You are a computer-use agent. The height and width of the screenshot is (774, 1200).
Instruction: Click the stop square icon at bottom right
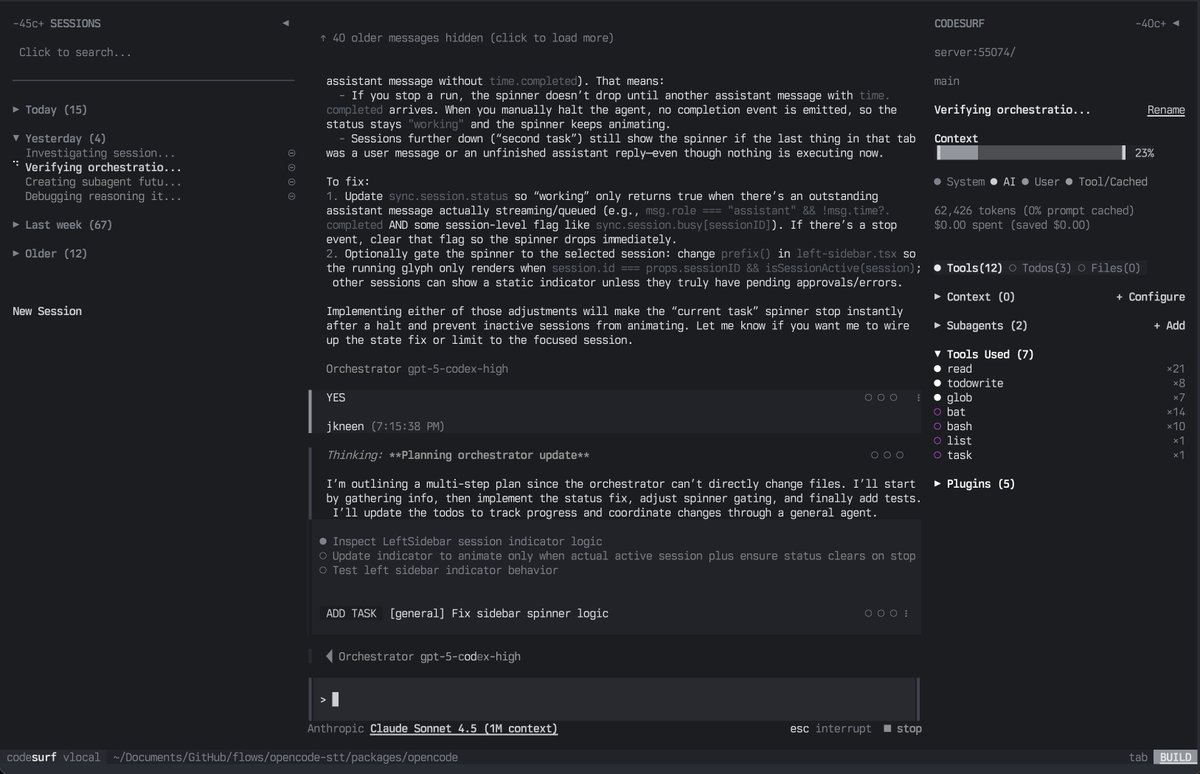pyautogui.click(x=888, y=728)
